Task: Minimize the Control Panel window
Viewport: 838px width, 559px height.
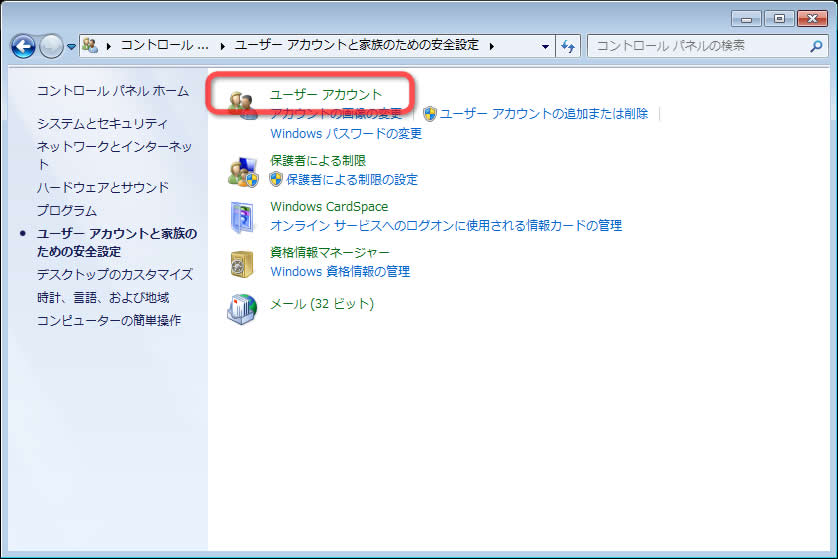Action: pyautogui.click(x=746, y=19)
